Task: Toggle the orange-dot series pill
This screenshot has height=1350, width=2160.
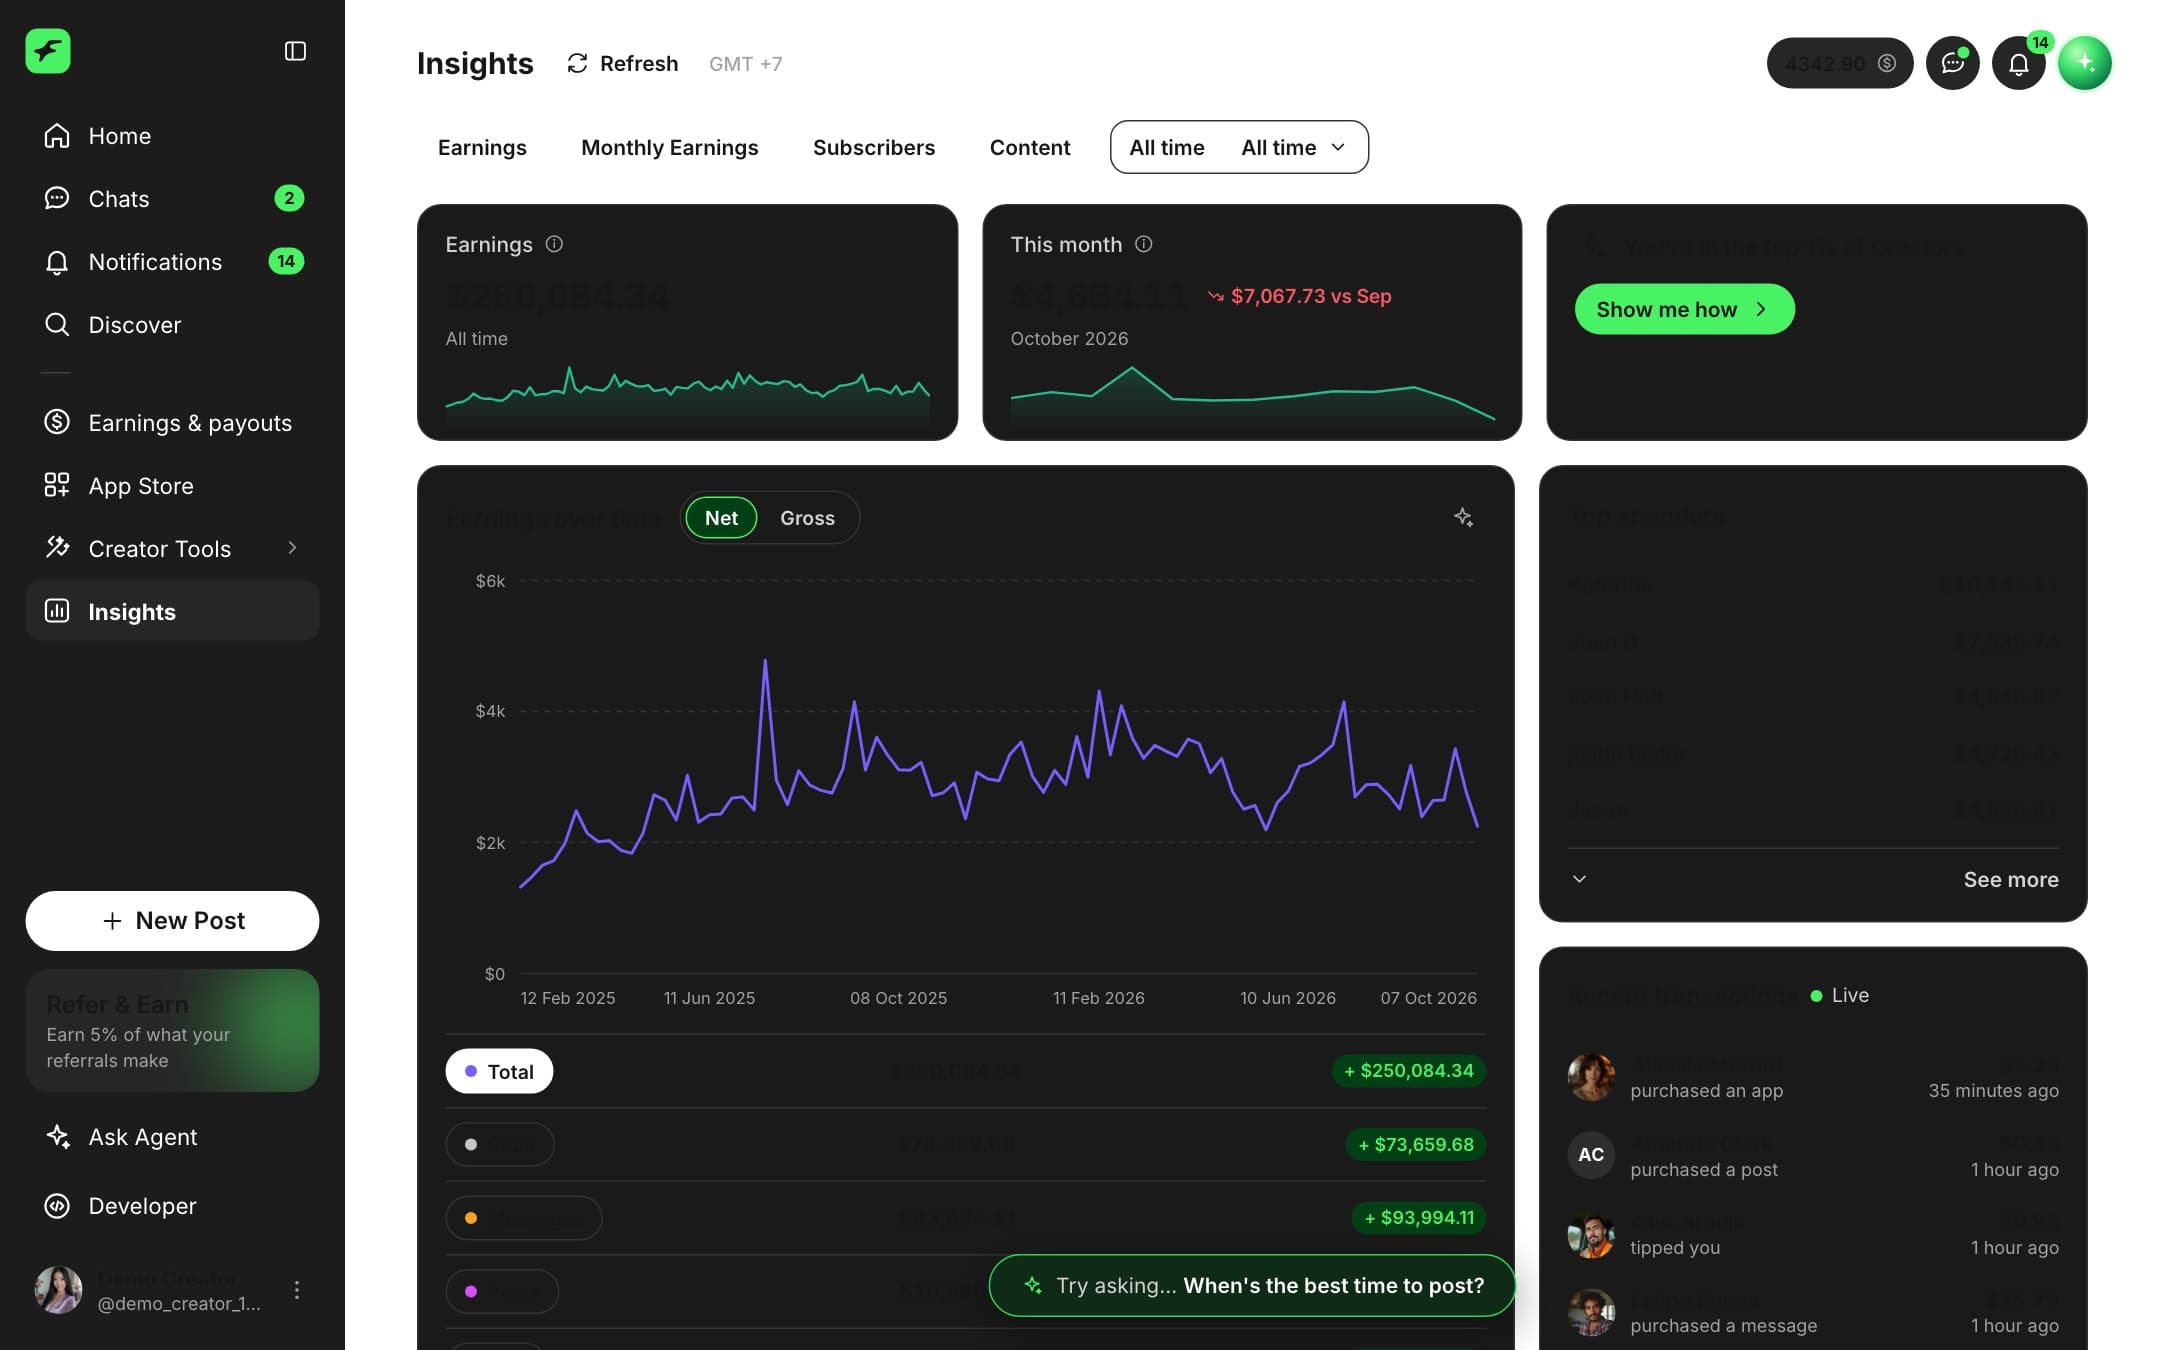Action: [x=524, y=1218]
